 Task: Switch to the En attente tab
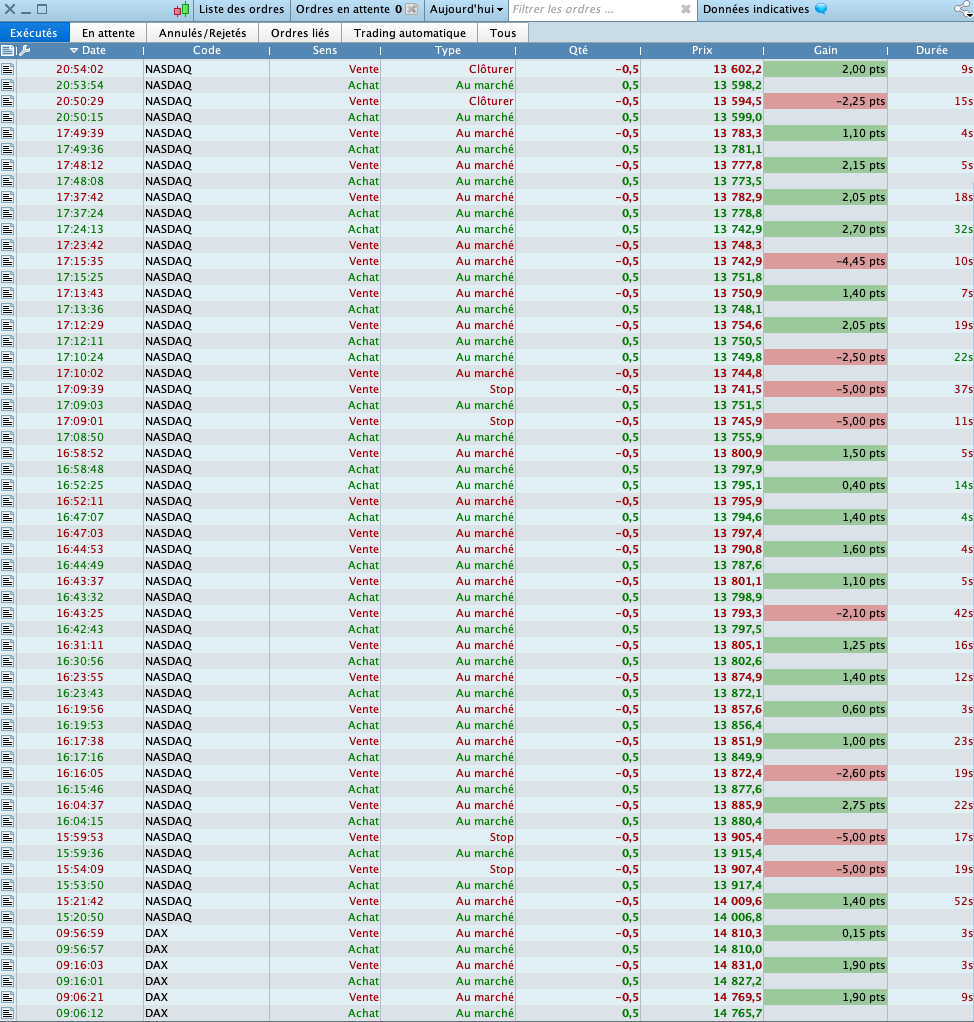108,33
